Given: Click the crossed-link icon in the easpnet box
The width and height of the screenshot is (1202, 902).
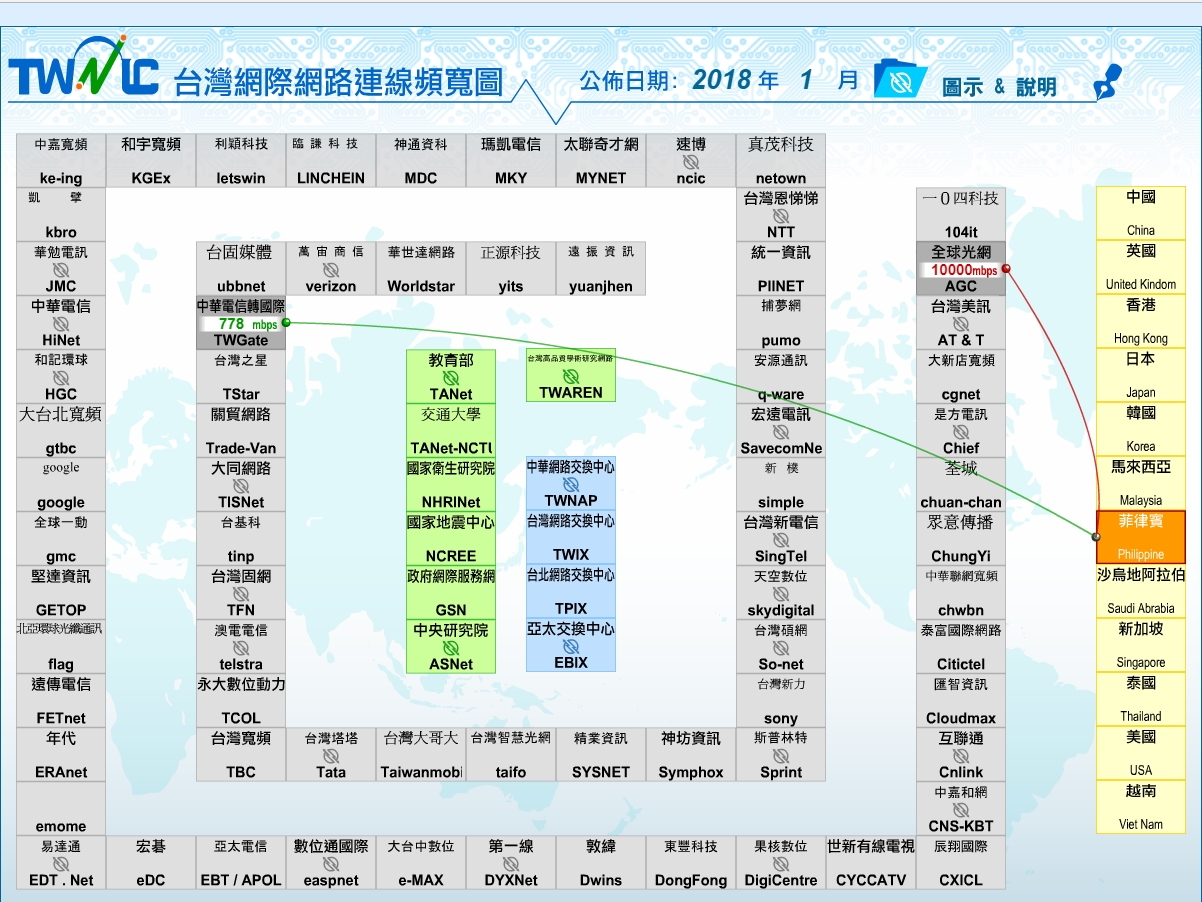Looking at the screenshot, I should point(331,864).
